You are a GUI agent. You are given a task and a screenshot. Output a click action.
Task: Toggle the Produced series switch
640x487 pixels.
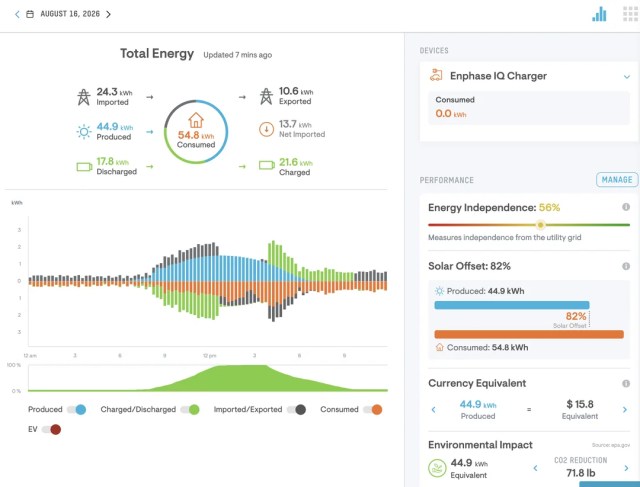click(76, 409)
